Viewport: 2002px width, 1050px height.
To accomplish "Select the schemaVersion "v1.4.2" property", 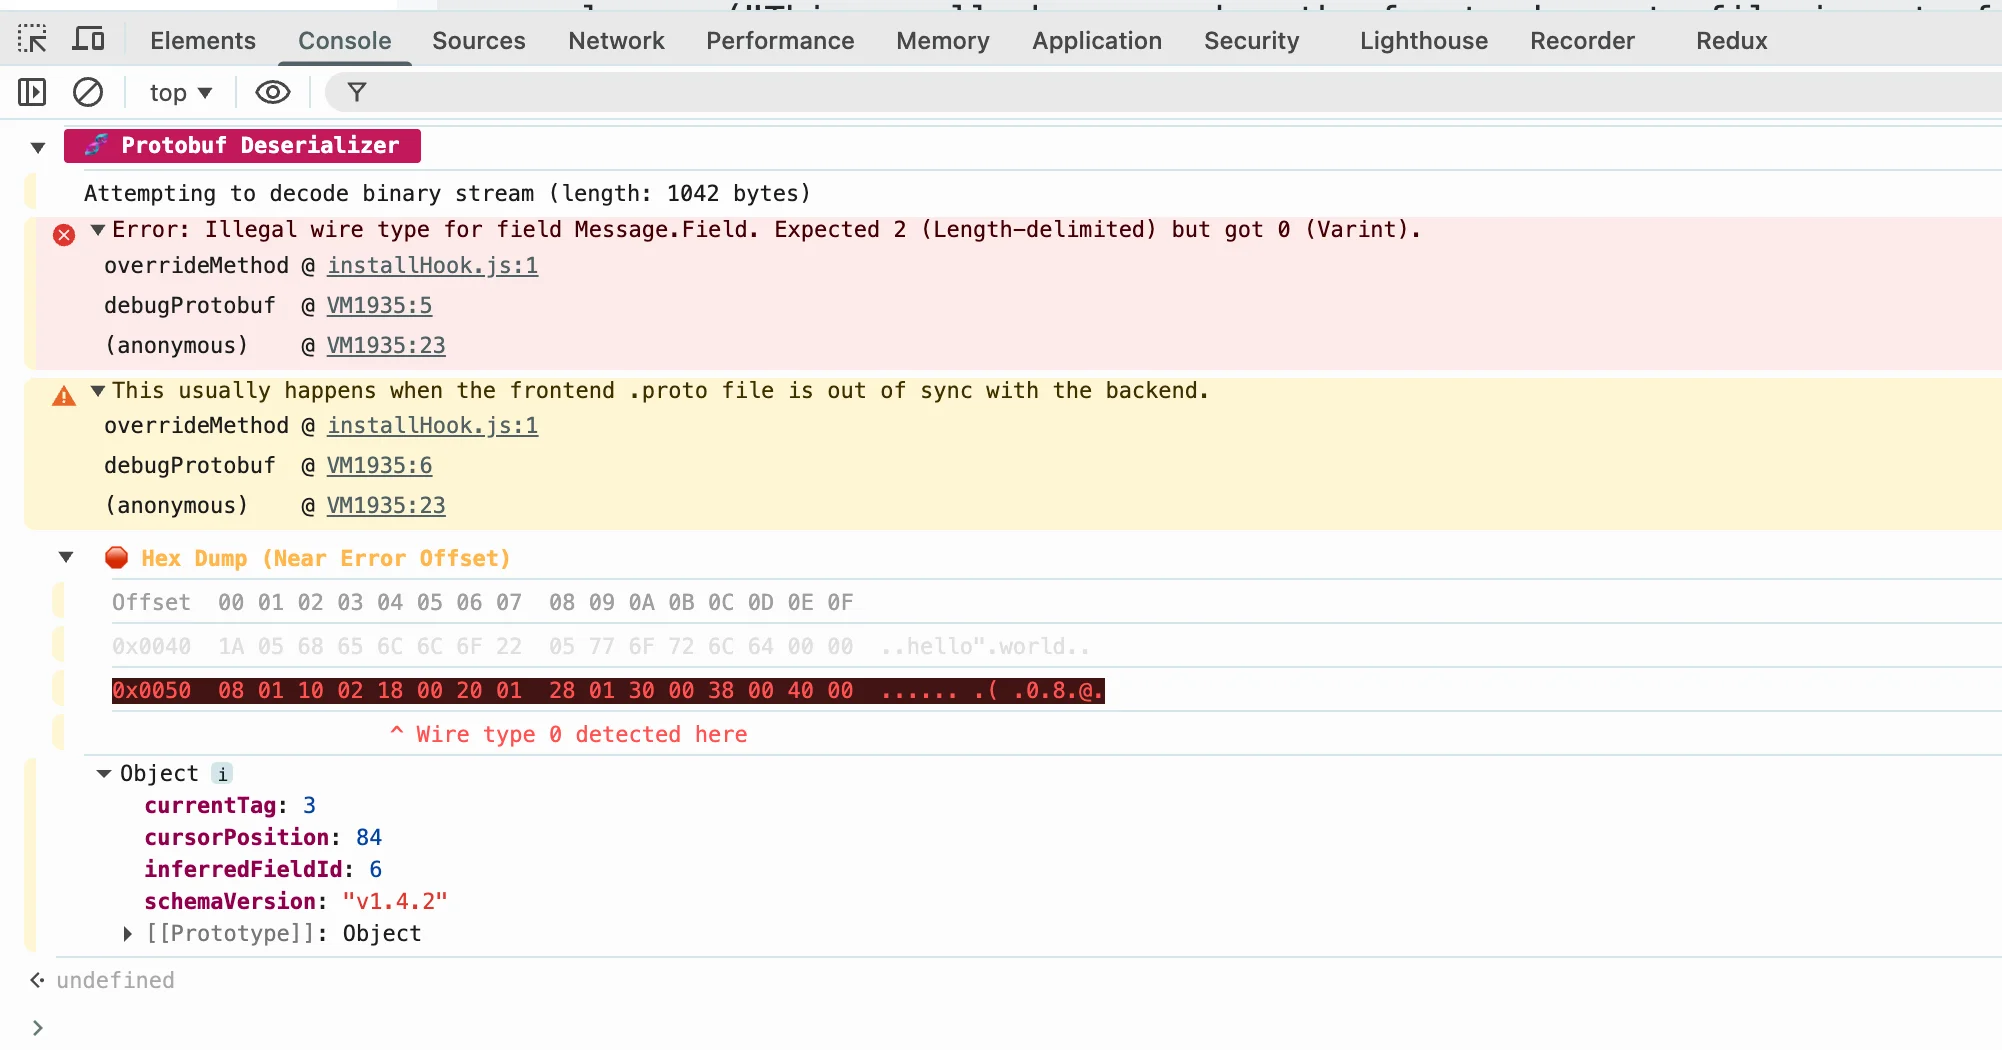I will pyautogui.click(x=296, y=901).
